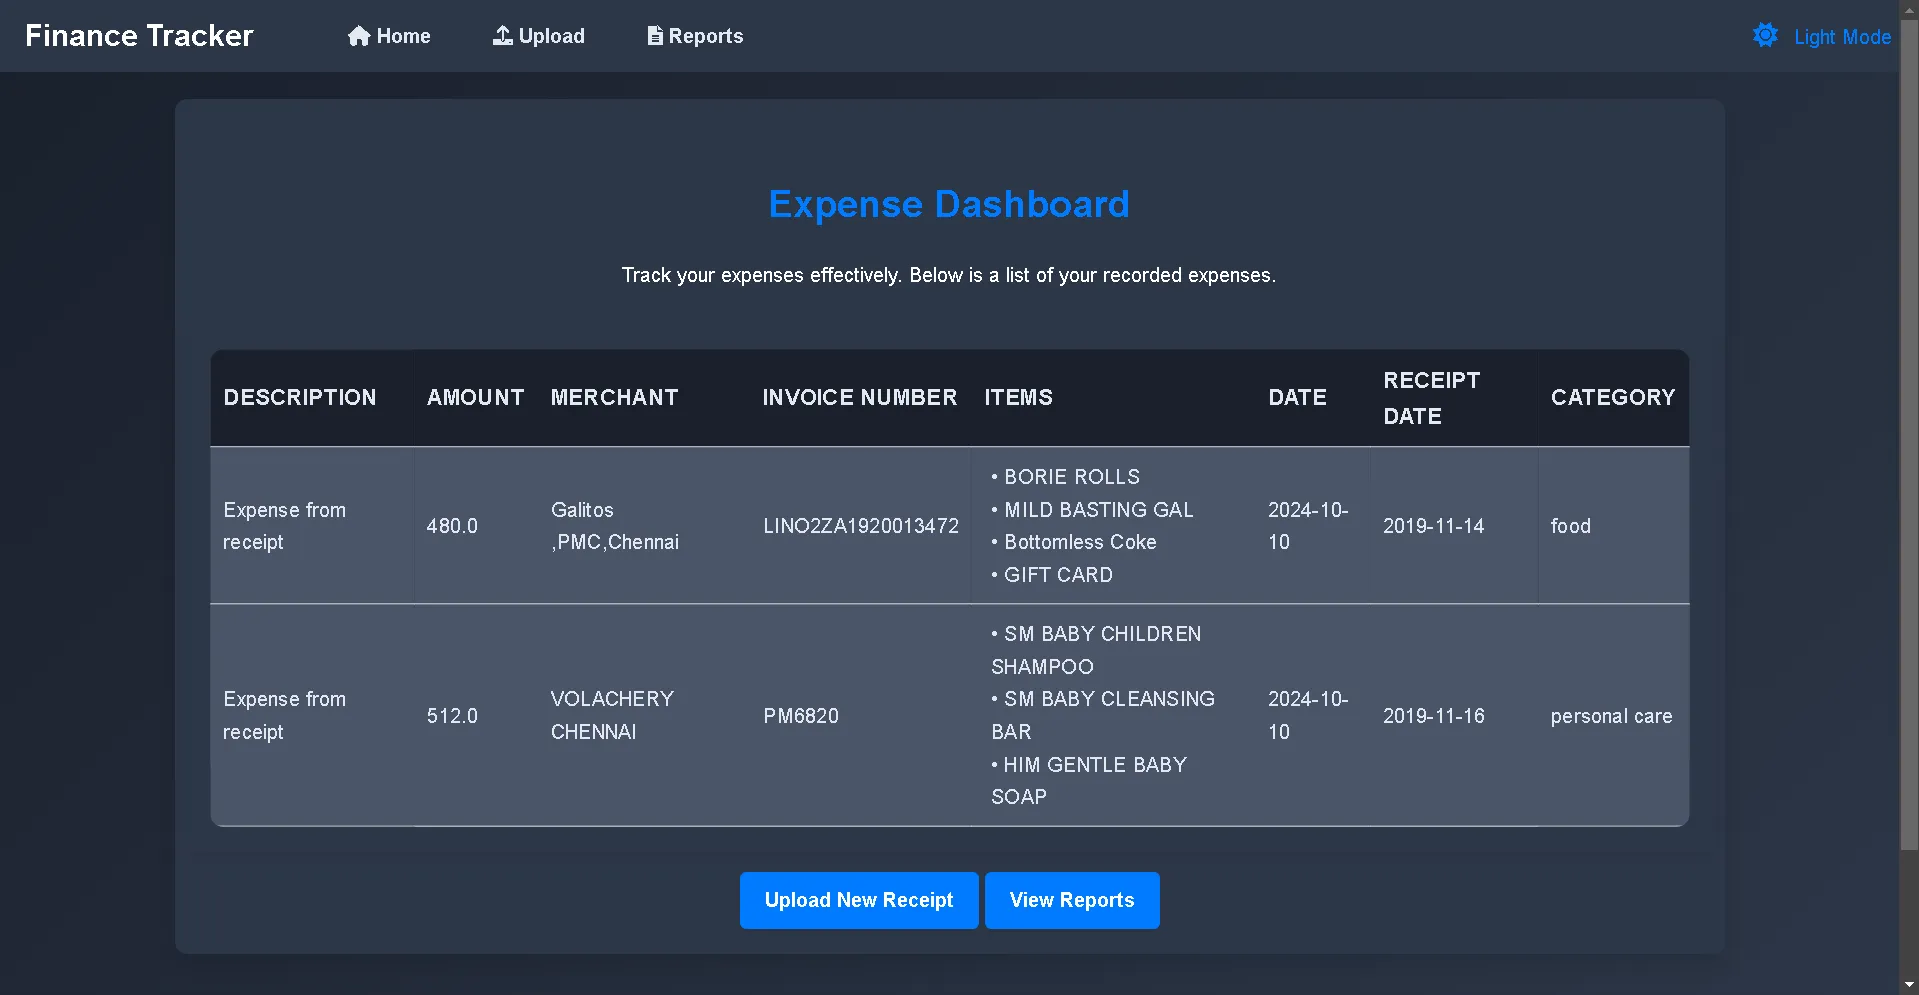
Task: Click the View Reports button
Action: [1072, 900]
